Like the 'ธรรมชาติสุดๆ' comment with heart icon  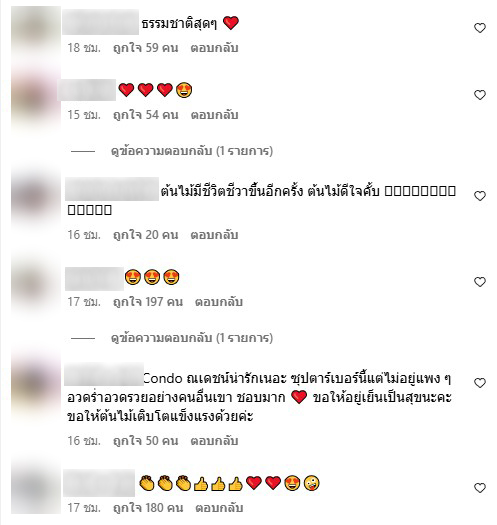[480, 28]
